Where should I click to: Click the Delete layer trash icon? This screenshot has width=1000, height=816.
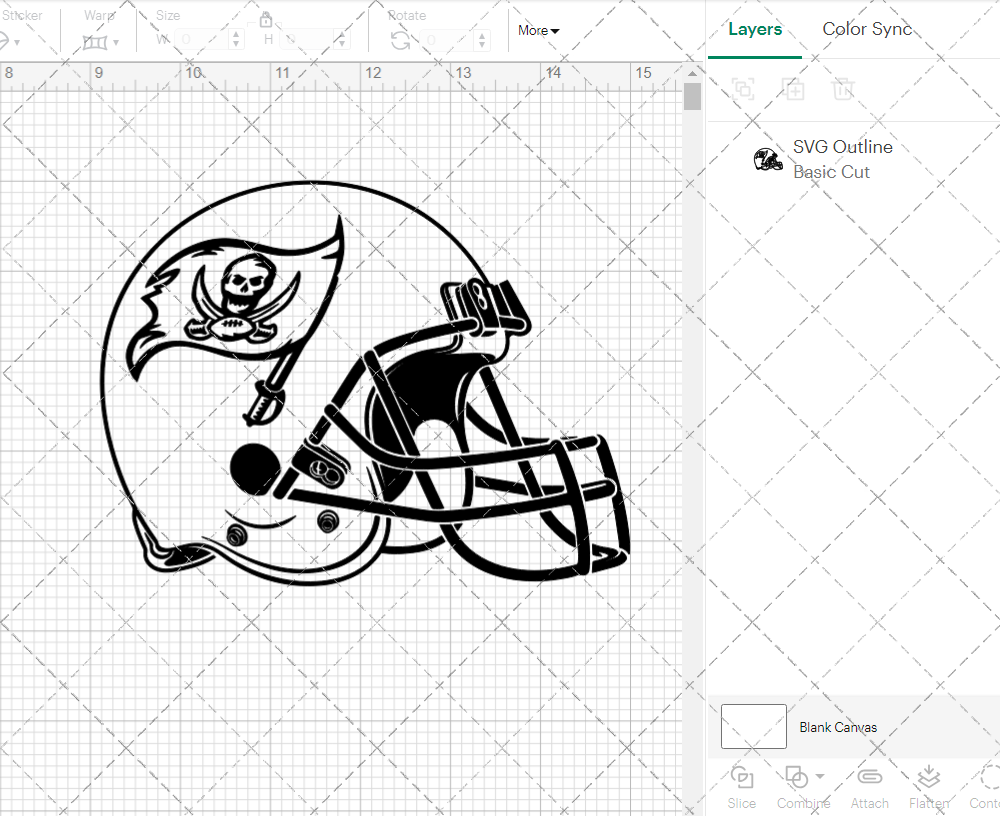tap(842, 89)
